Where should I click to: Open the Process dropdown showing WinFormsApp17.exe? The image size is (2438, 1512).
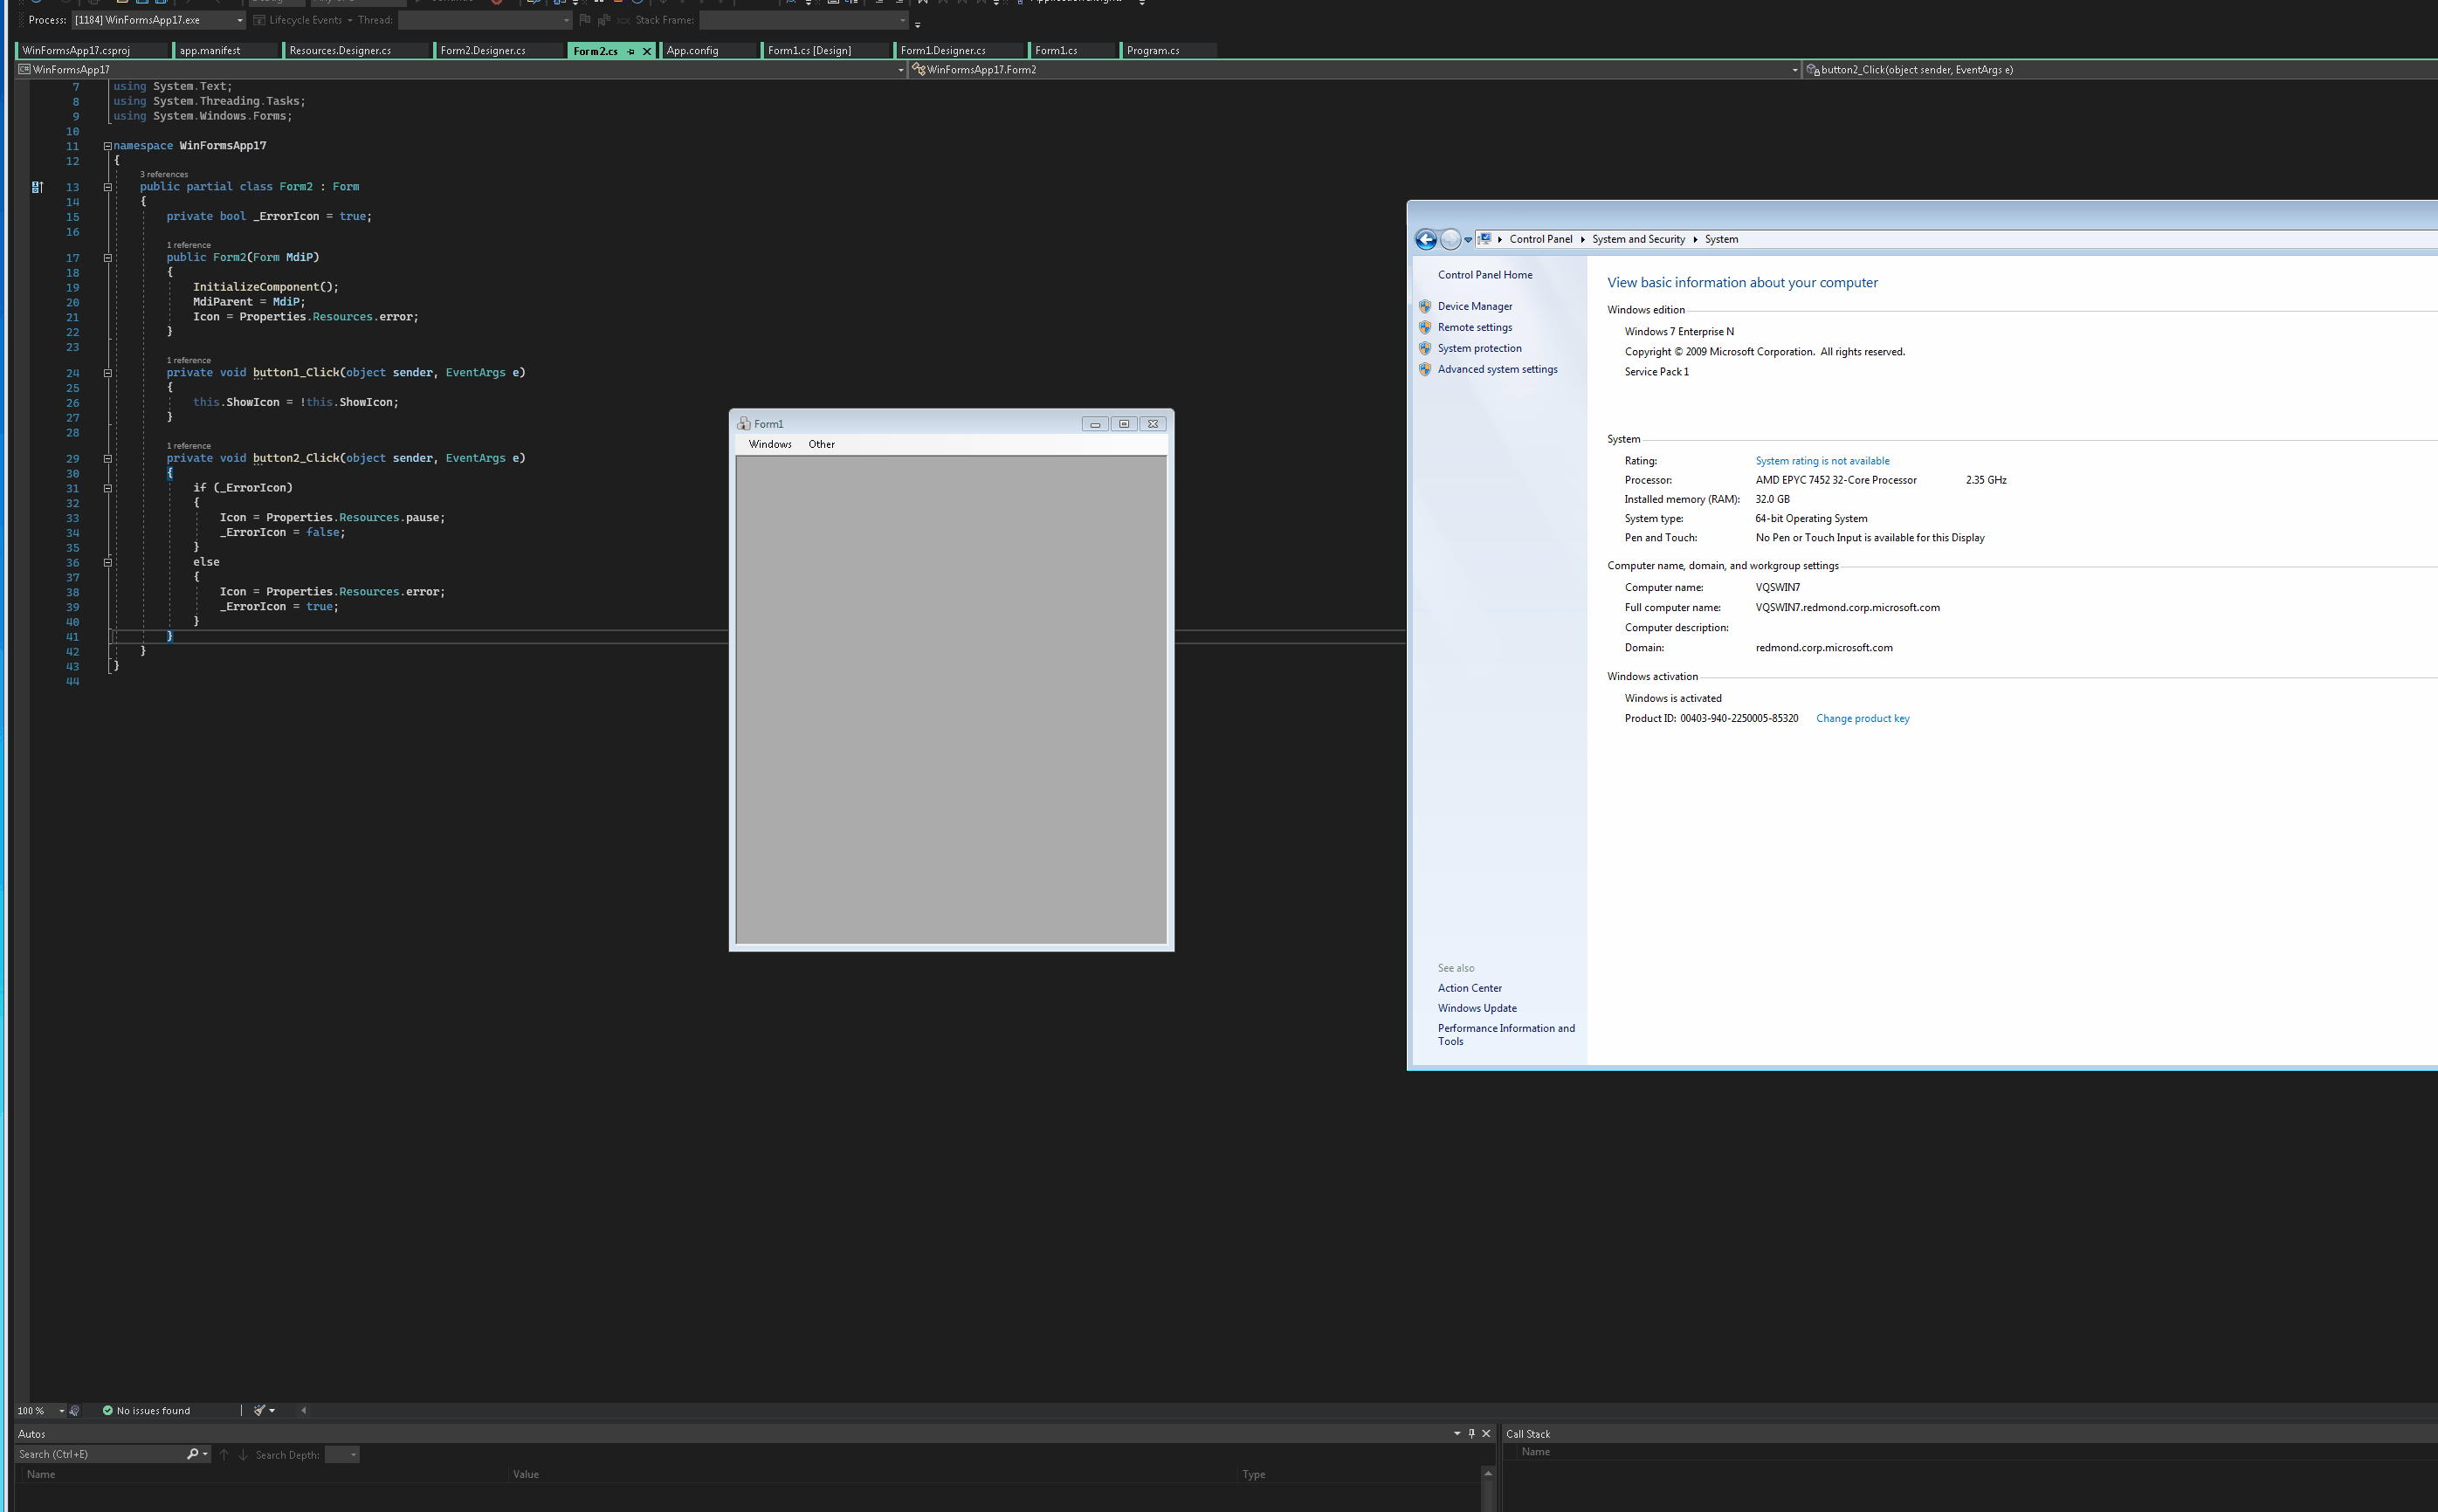tap(239, 19)
